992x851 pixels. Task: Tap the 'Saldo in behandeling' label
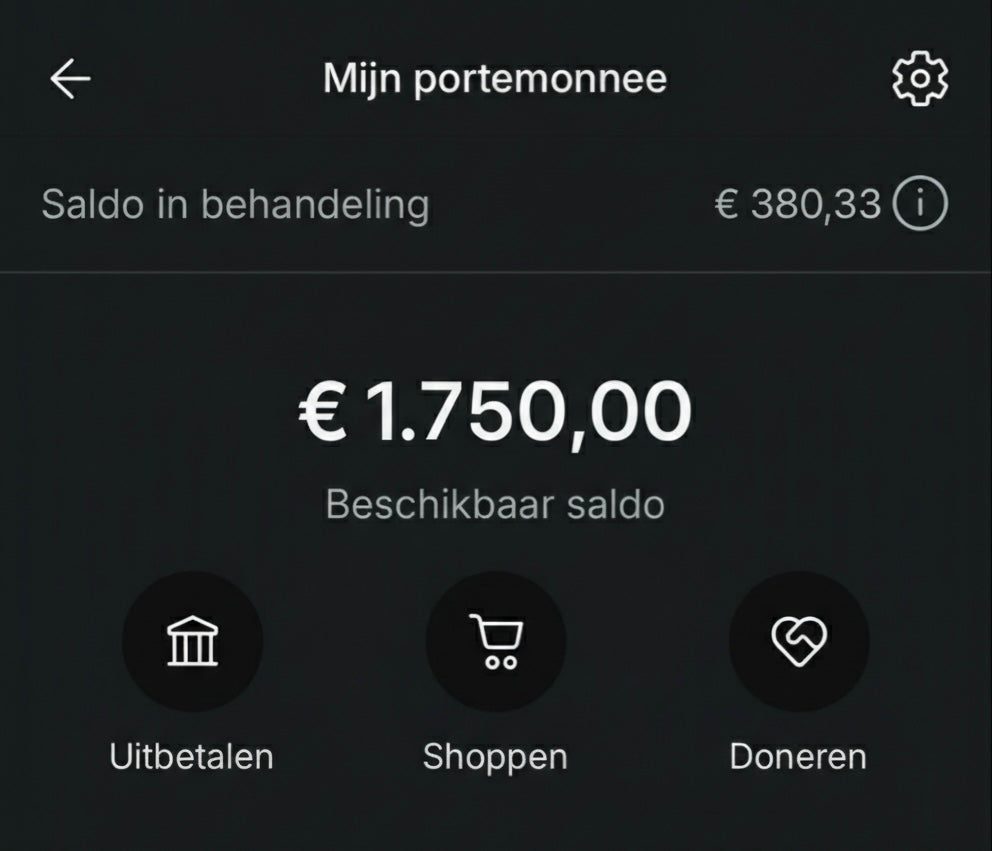coord(235,205)
